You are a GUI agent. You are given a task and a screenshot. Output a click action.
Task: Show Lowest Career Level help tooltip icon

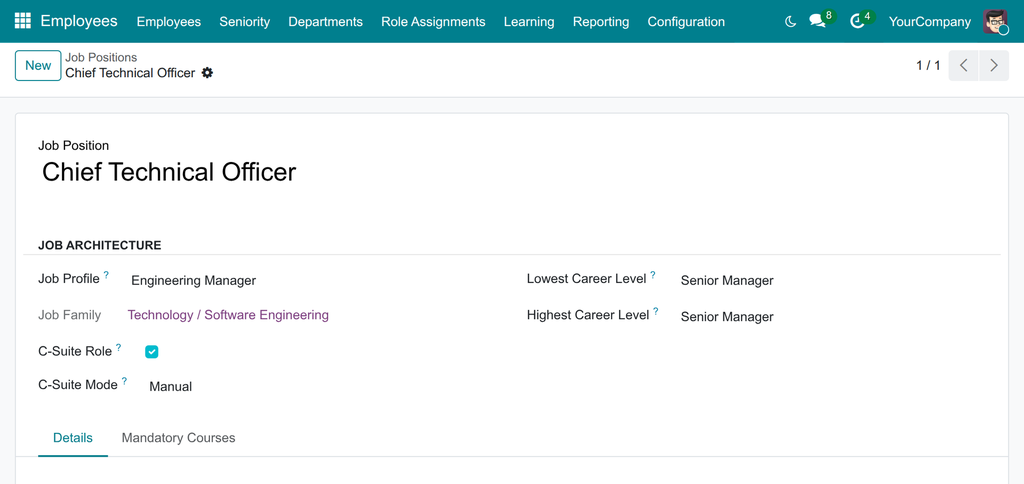point(652,275)
